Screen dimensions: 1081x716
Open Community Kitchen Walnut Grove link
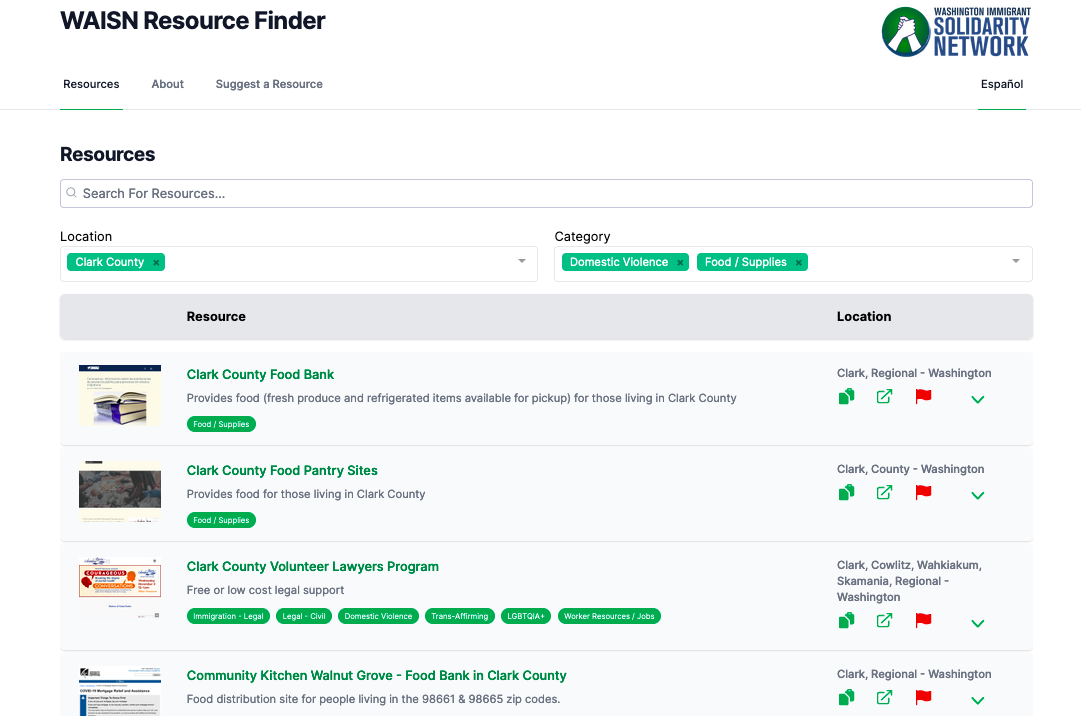pos(376,675)
